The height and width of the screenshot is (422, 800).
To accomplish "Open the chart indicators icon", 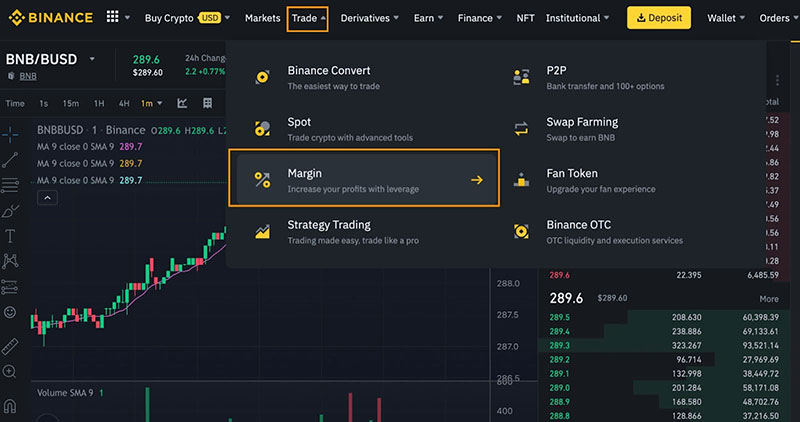I will pos(183,103).
